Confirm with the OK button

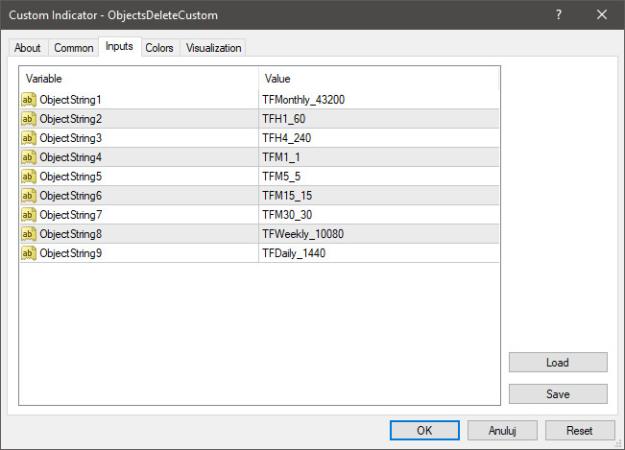425,430
